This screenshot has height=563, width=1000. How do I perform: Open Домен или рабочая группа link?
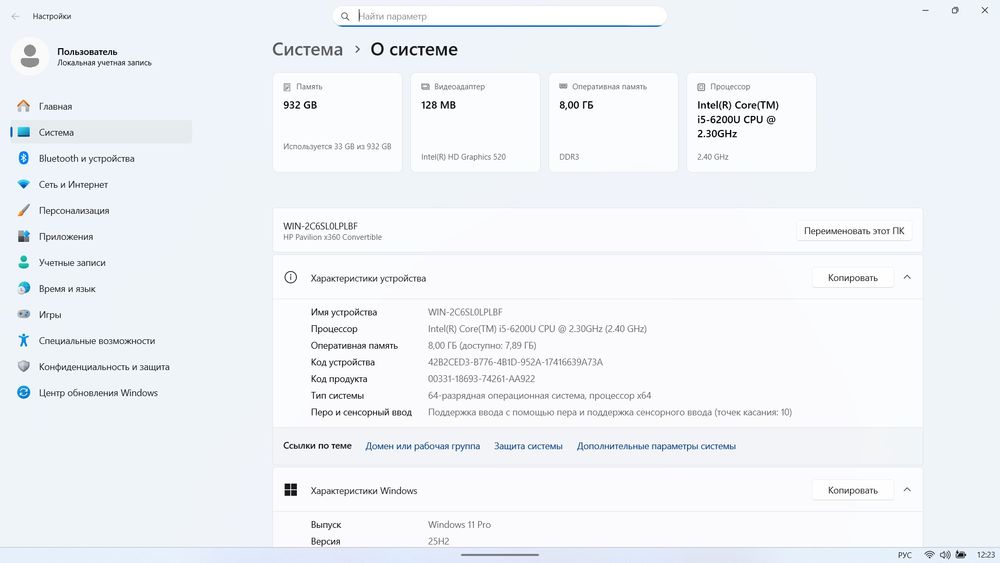pos(422,446)
